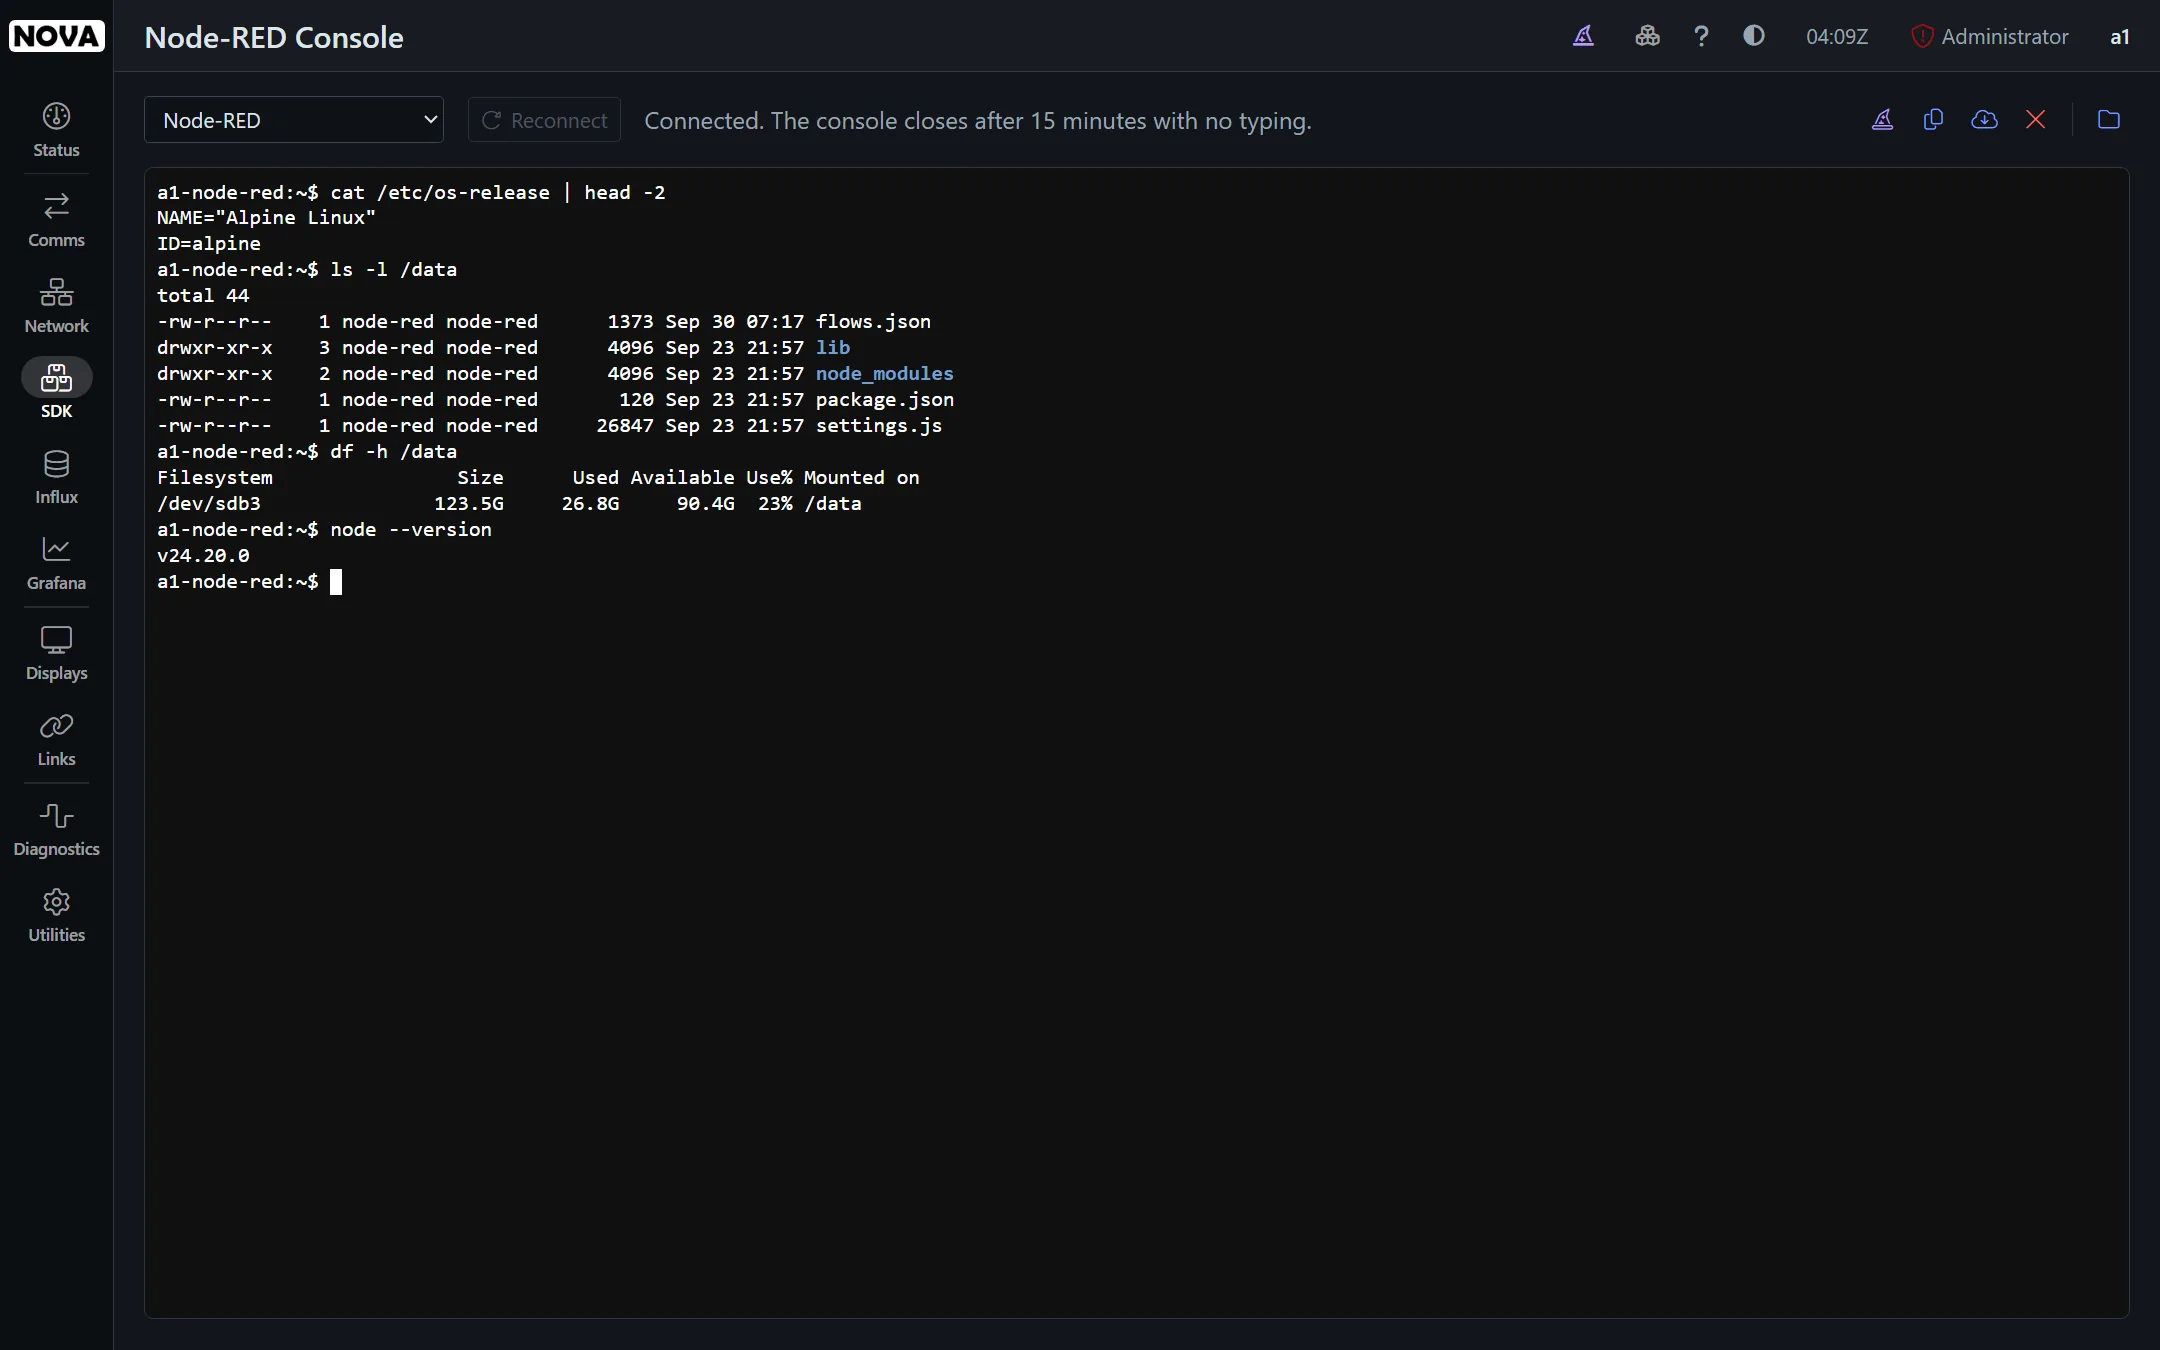Click the Reconnect button
This screenshot has height=1350, width=2160.
click(x=544, y=120)
